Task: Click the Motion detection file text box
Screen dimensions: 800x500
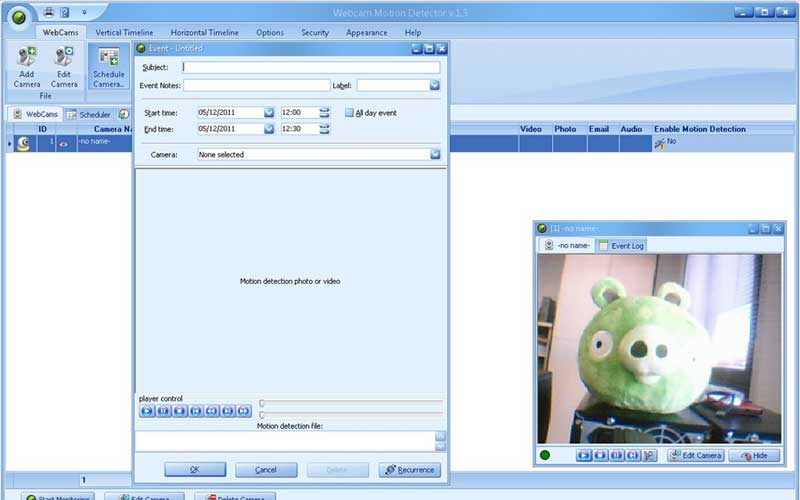Action: tap(285, 441)
